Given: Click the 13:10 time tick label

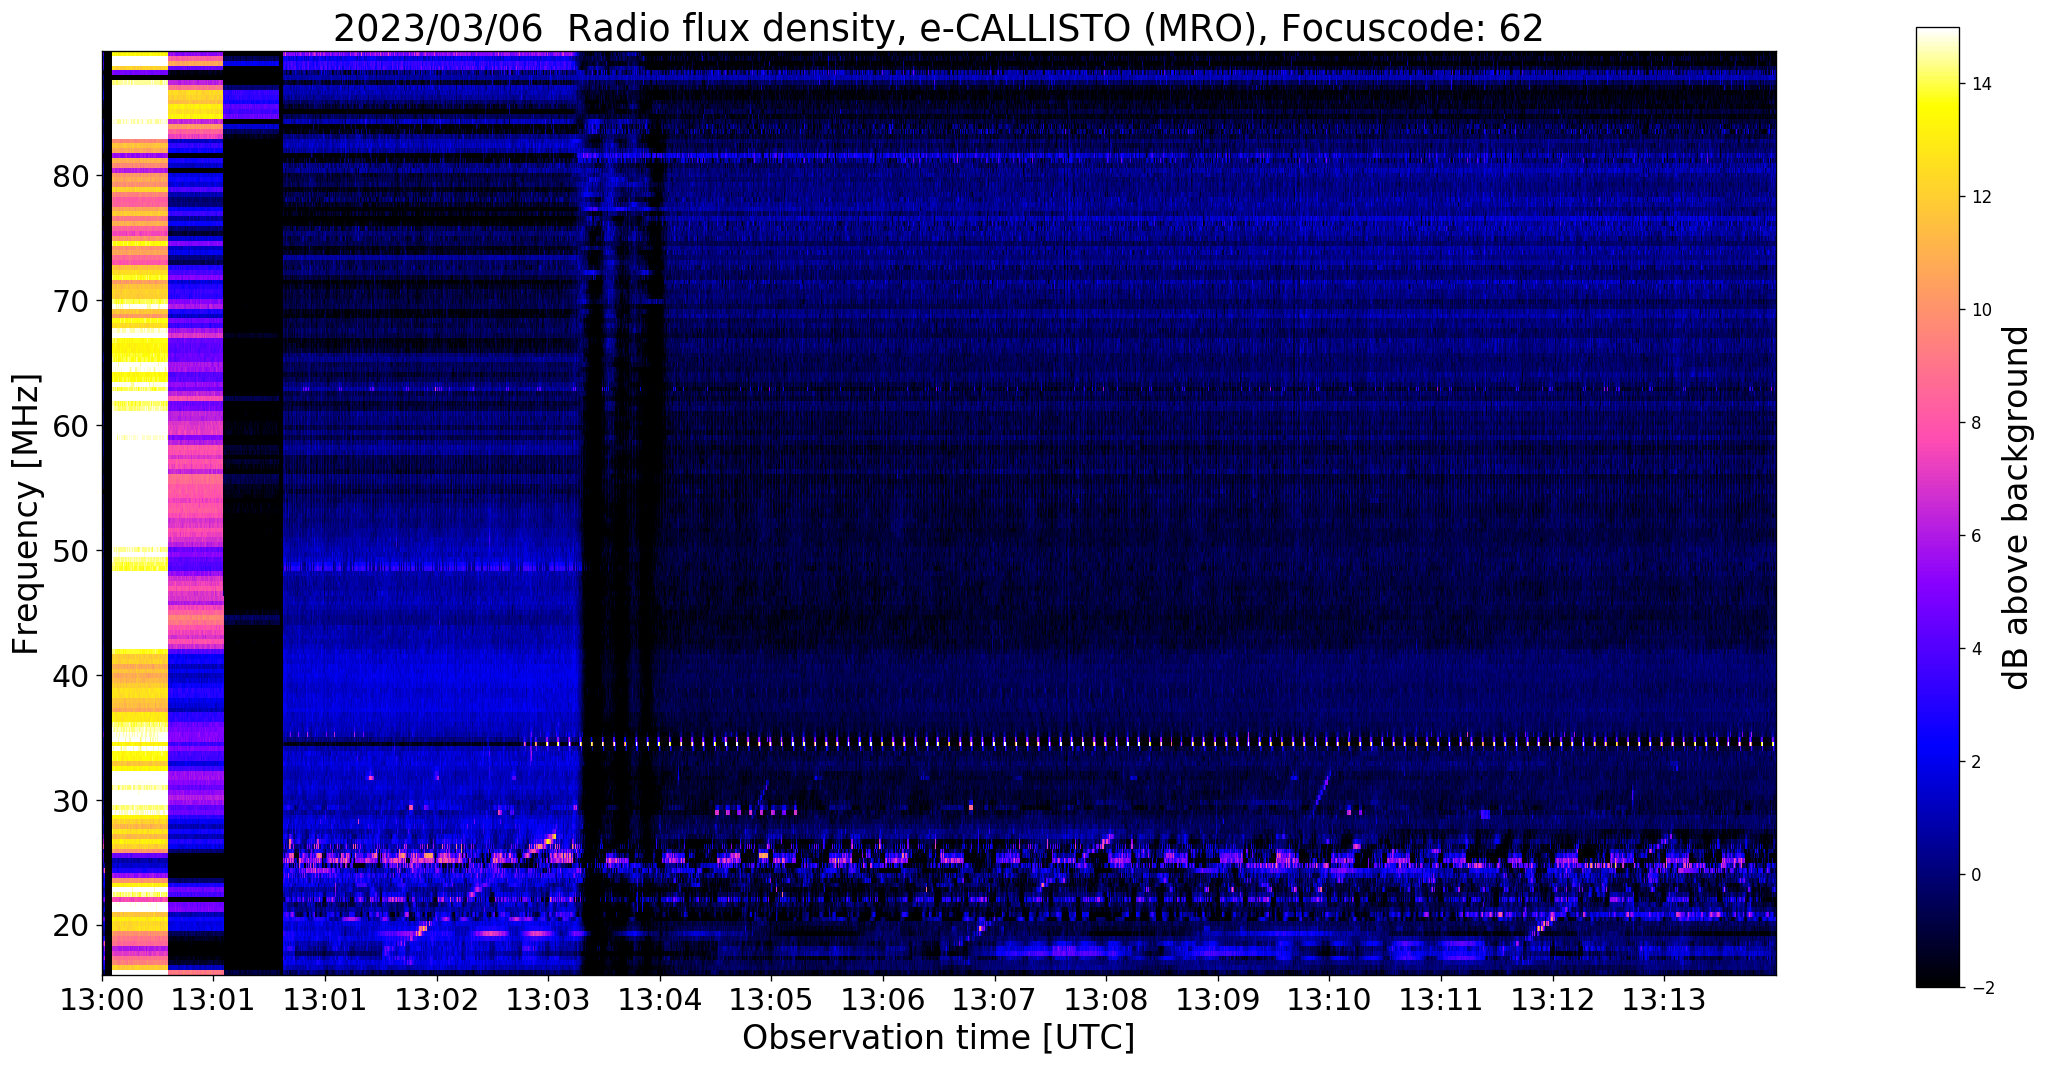Looking at the screenshot, I should coord(1329,1000).
